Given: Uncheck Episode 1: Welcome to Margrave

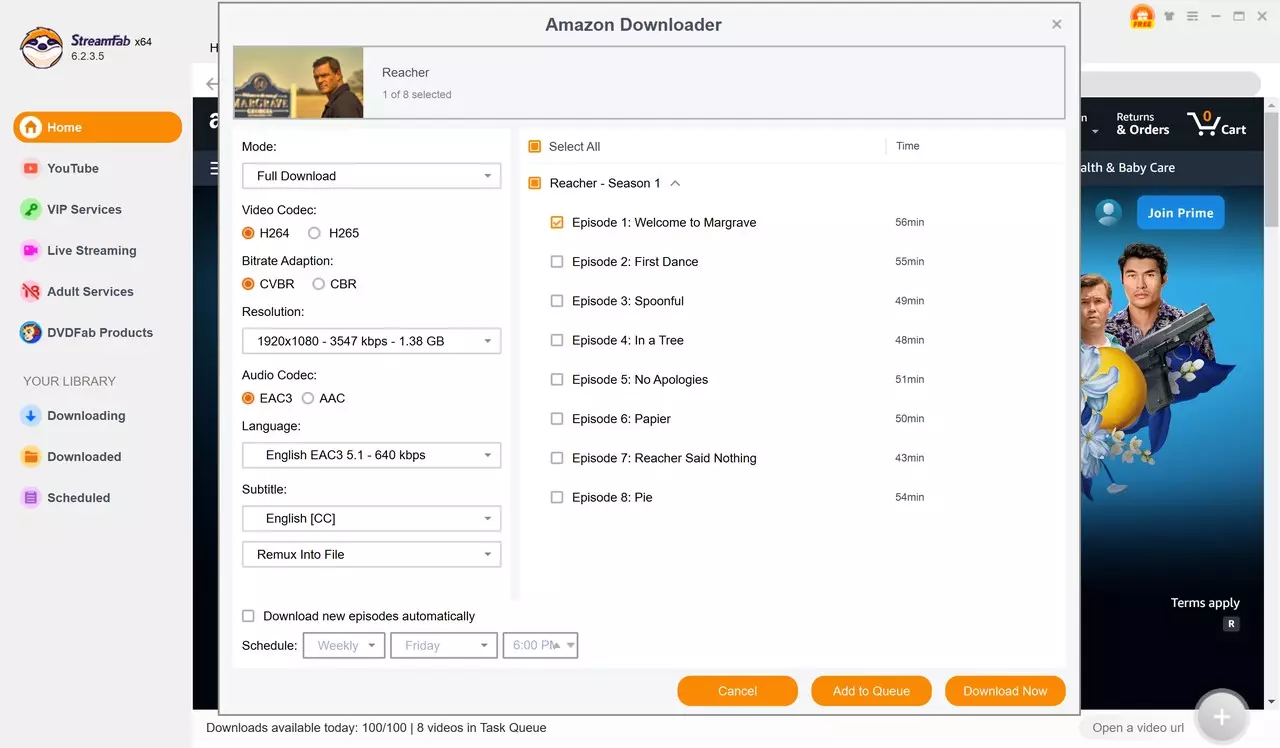Looking at the screenshot, I should tap(557, 222).
